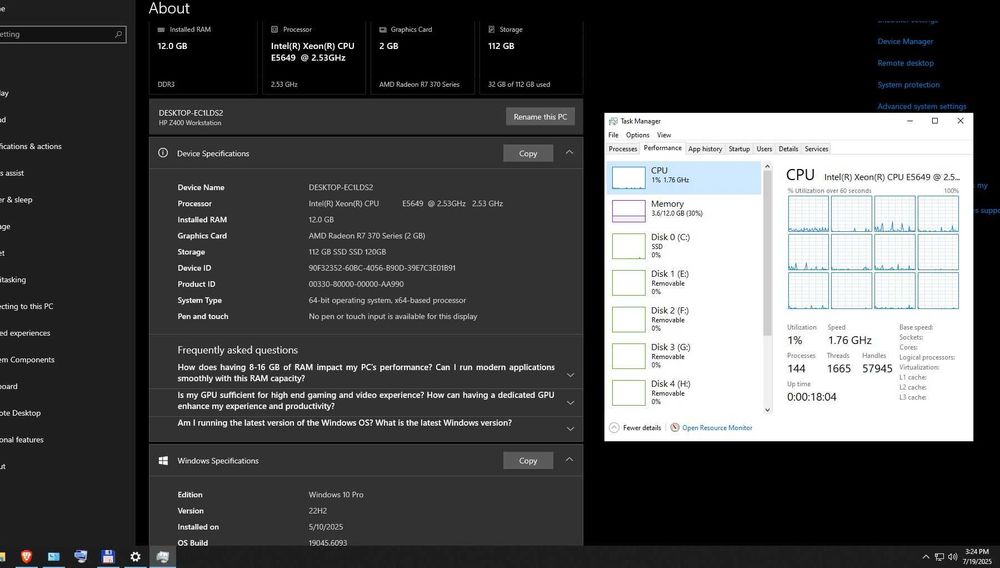
Task: Select Disk 4 (H:) removable entry
Action: 685,393
